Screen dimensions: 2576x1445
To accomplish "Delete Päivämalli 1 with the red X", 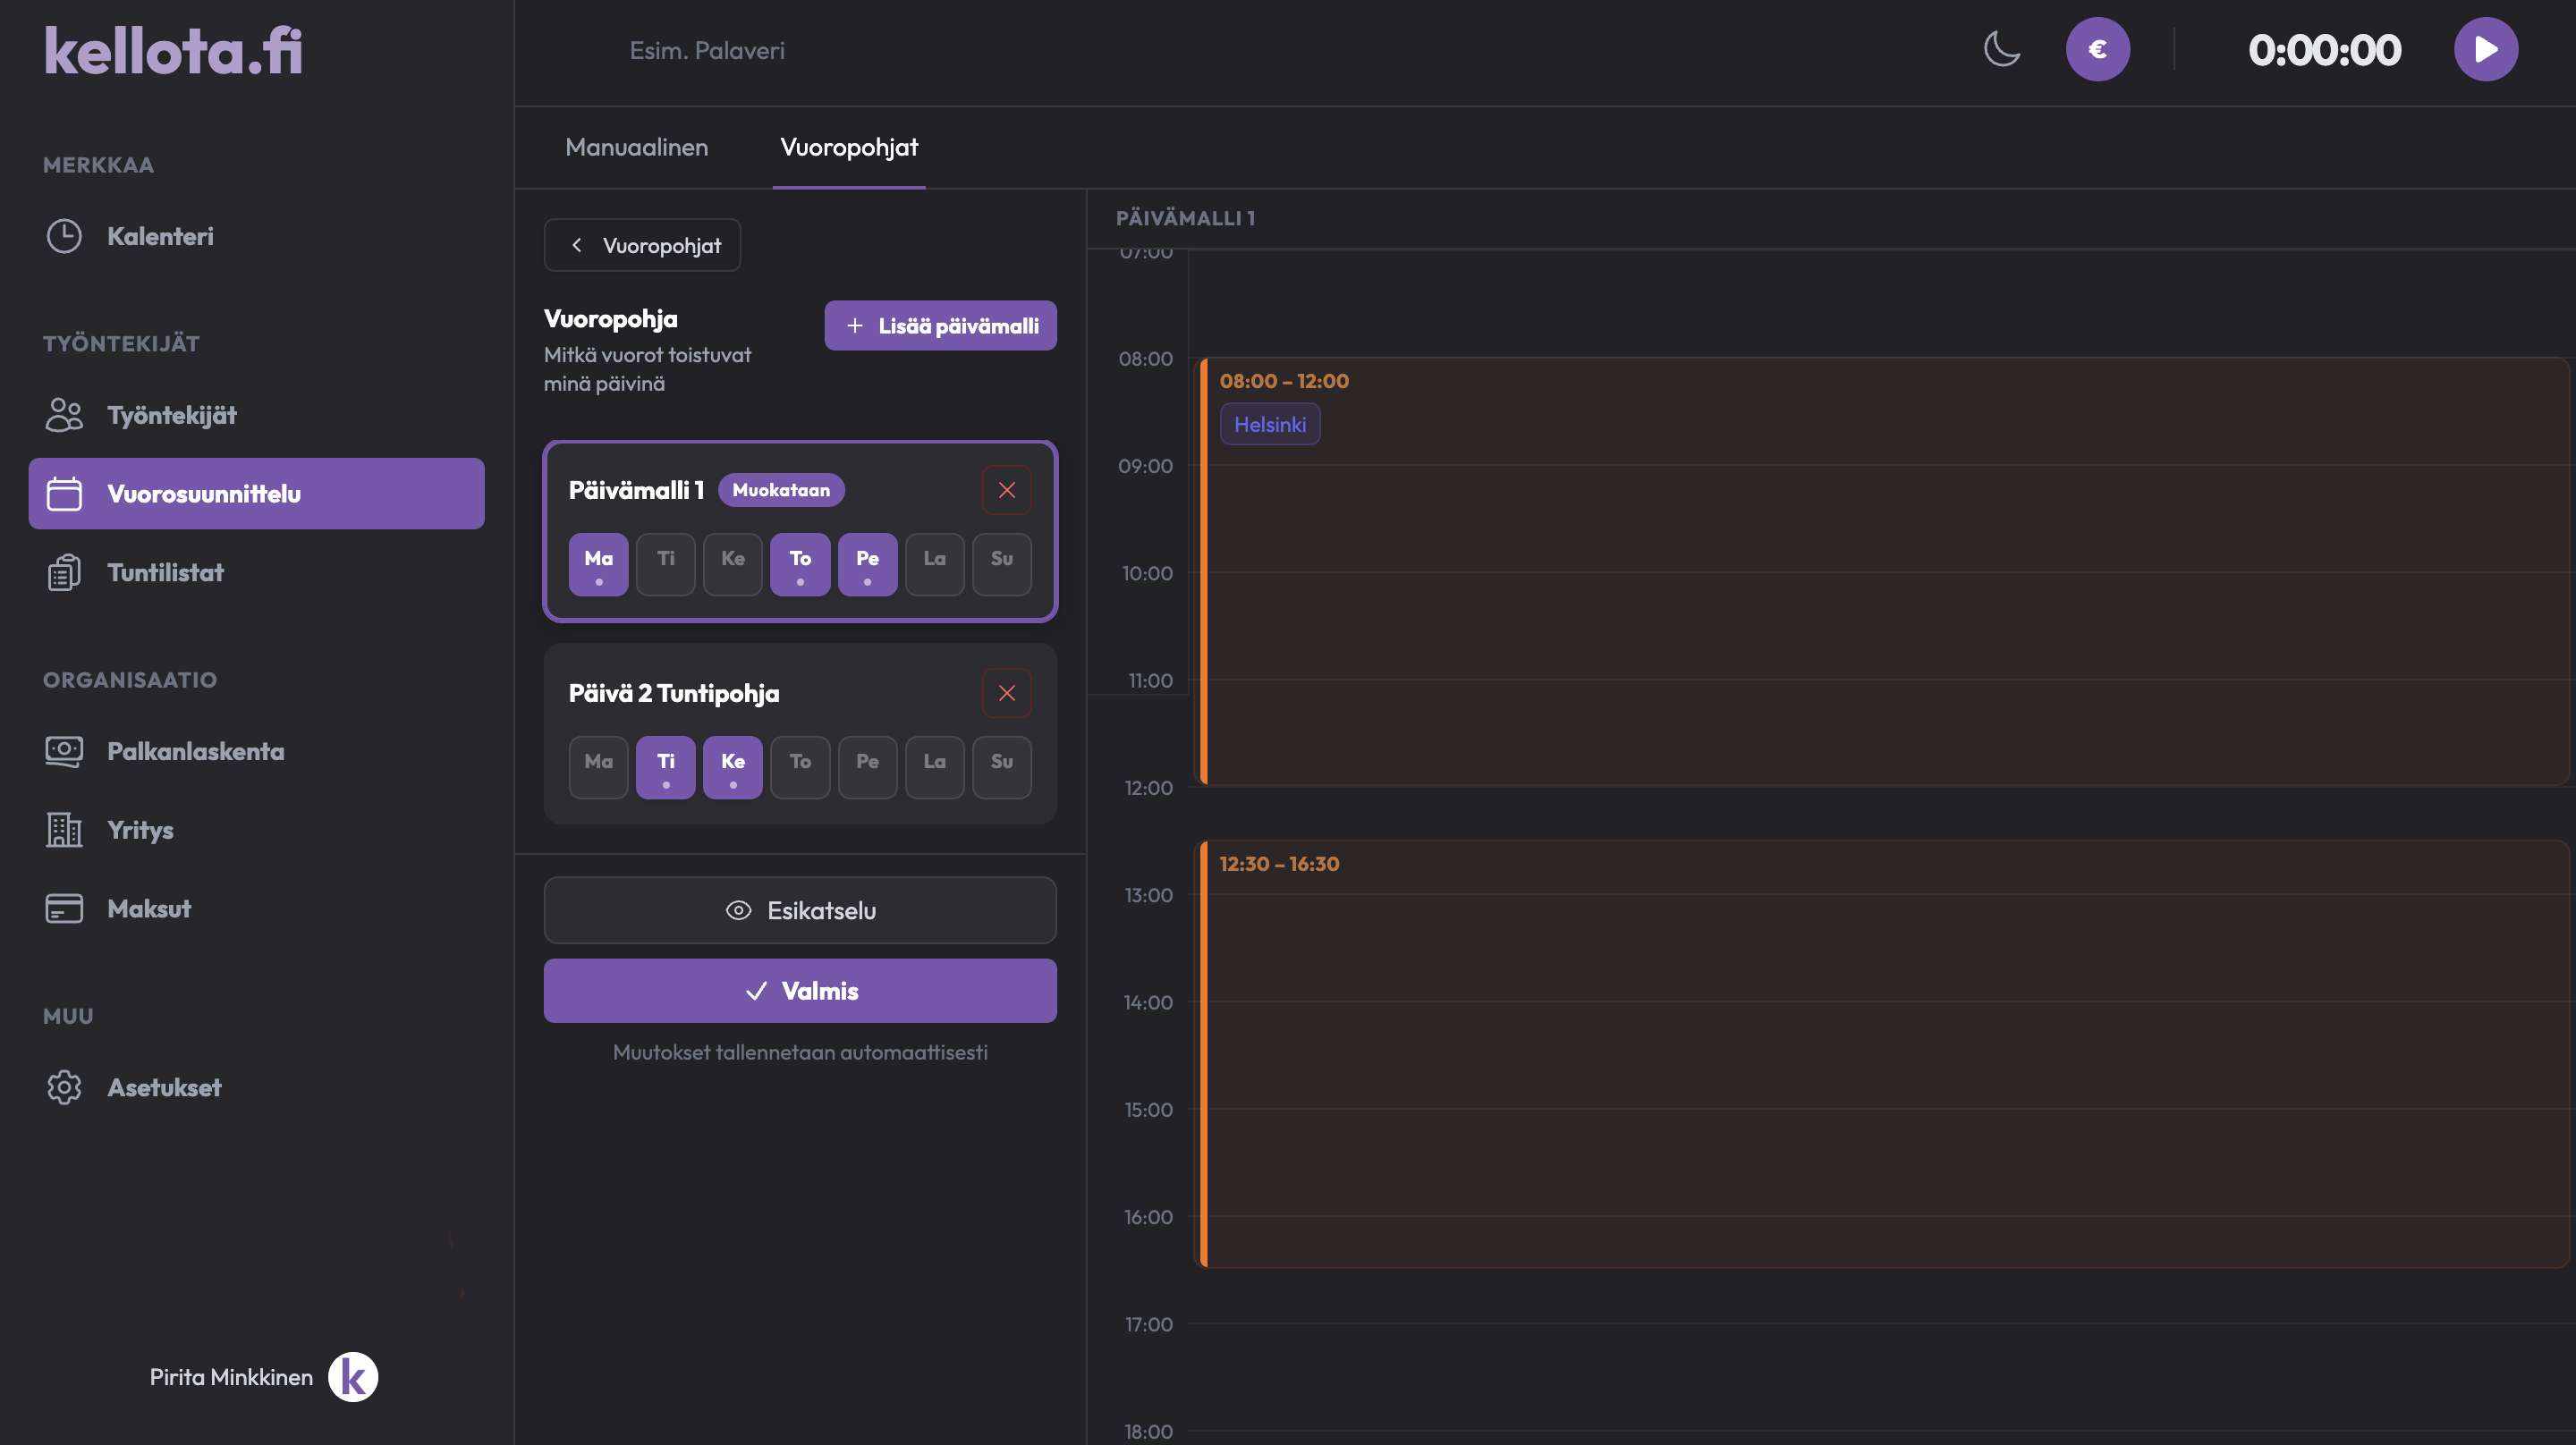I will click(x=1006, y=490).
